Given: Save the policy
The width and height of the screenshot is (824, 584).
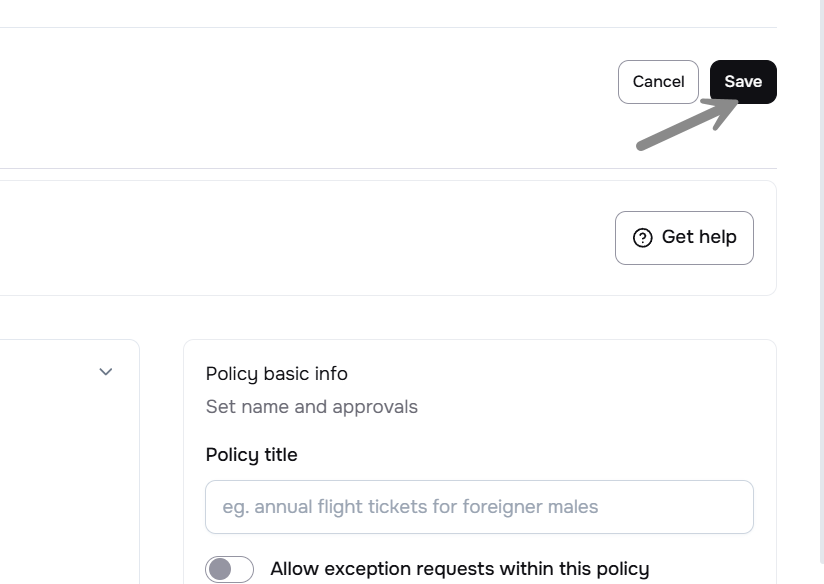Looking at the screenshot, I should coord(743,82).
